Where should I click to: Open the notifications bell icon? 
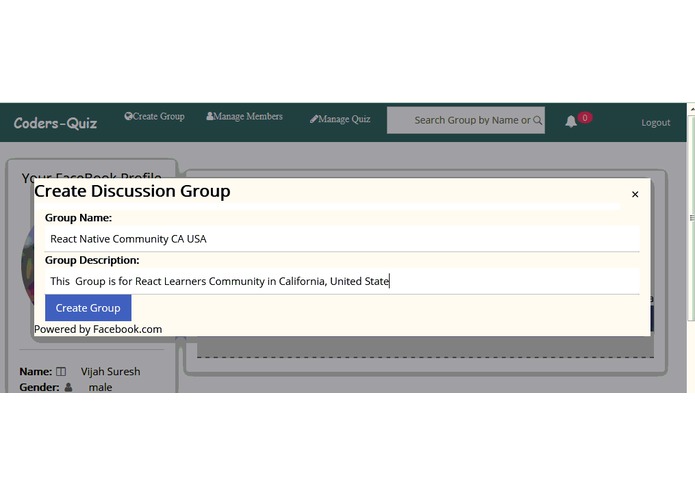[571, 121]
